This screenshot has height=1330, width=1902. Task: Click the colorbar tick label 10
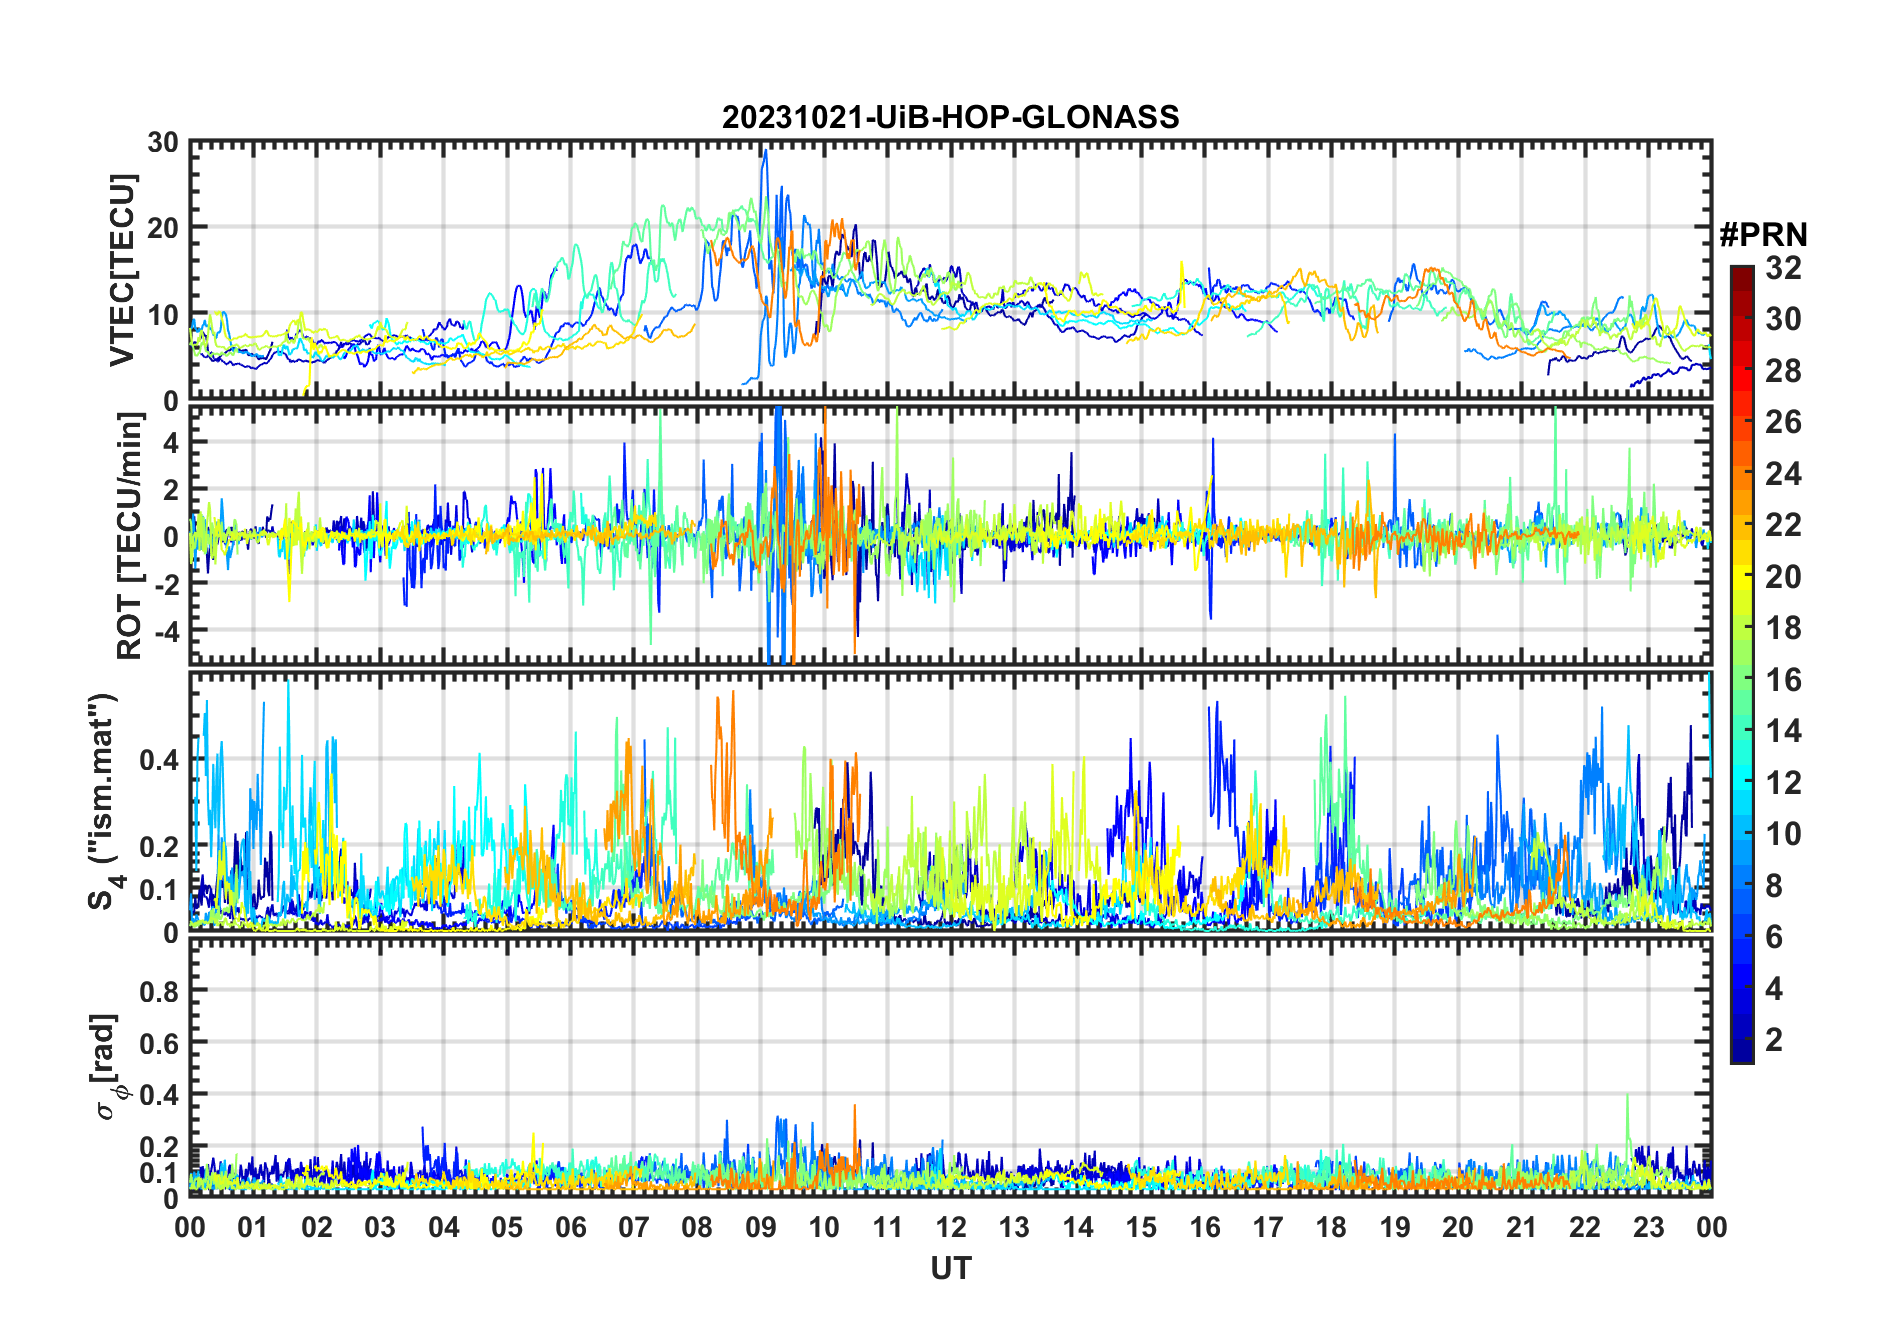pos(1782,834)
